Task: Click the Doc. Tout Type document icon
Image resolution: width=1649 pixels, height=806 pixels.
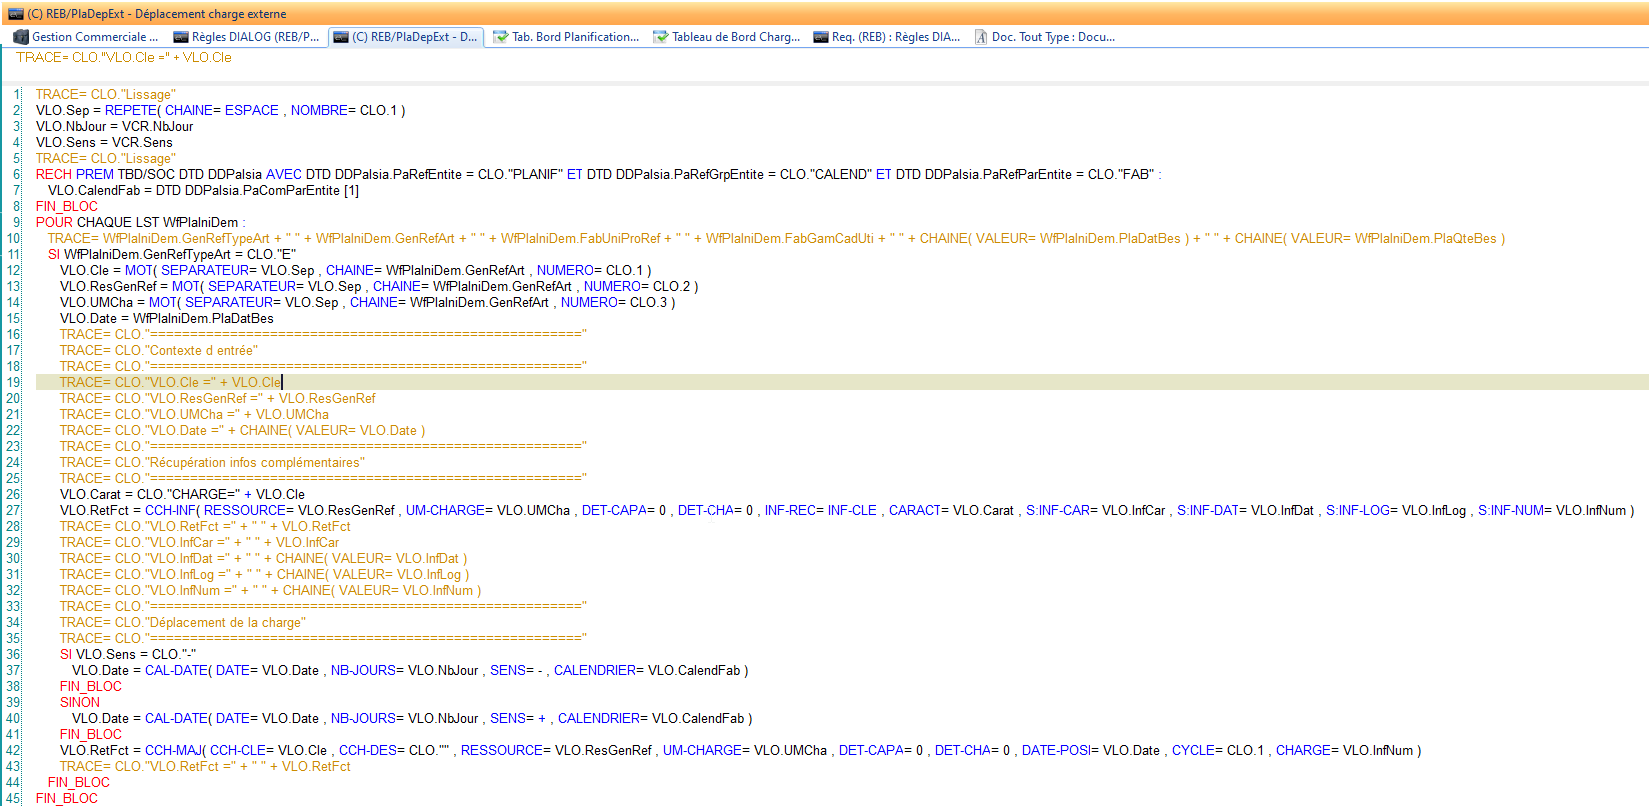Action: [981, 37]
